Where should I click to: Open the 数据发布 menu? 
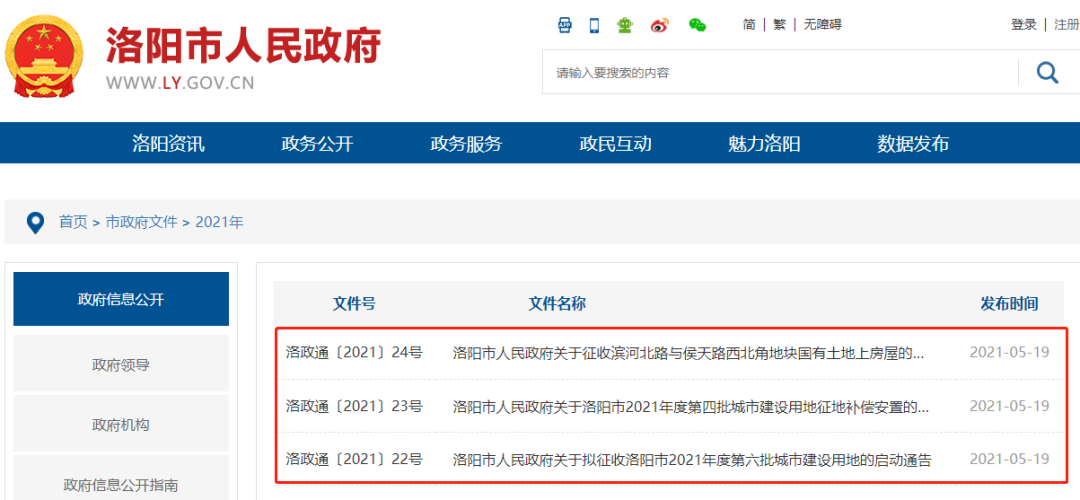point(913,144)
